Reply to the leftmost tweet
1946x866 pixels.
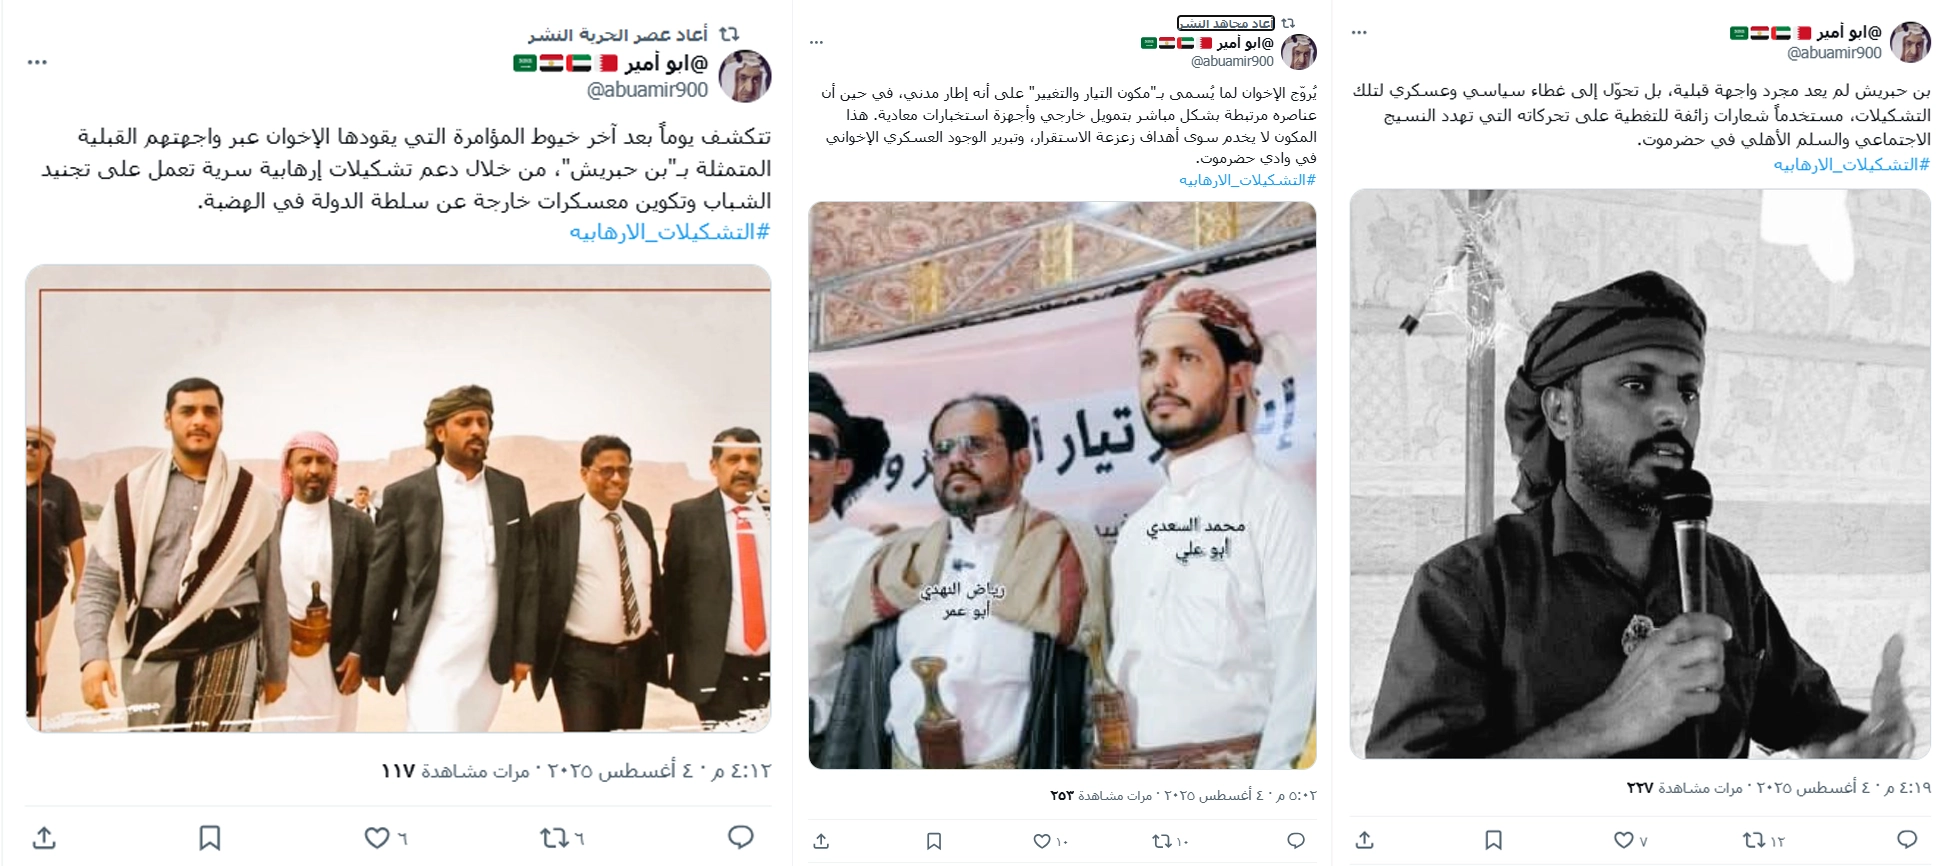click(x=740, y=837)
